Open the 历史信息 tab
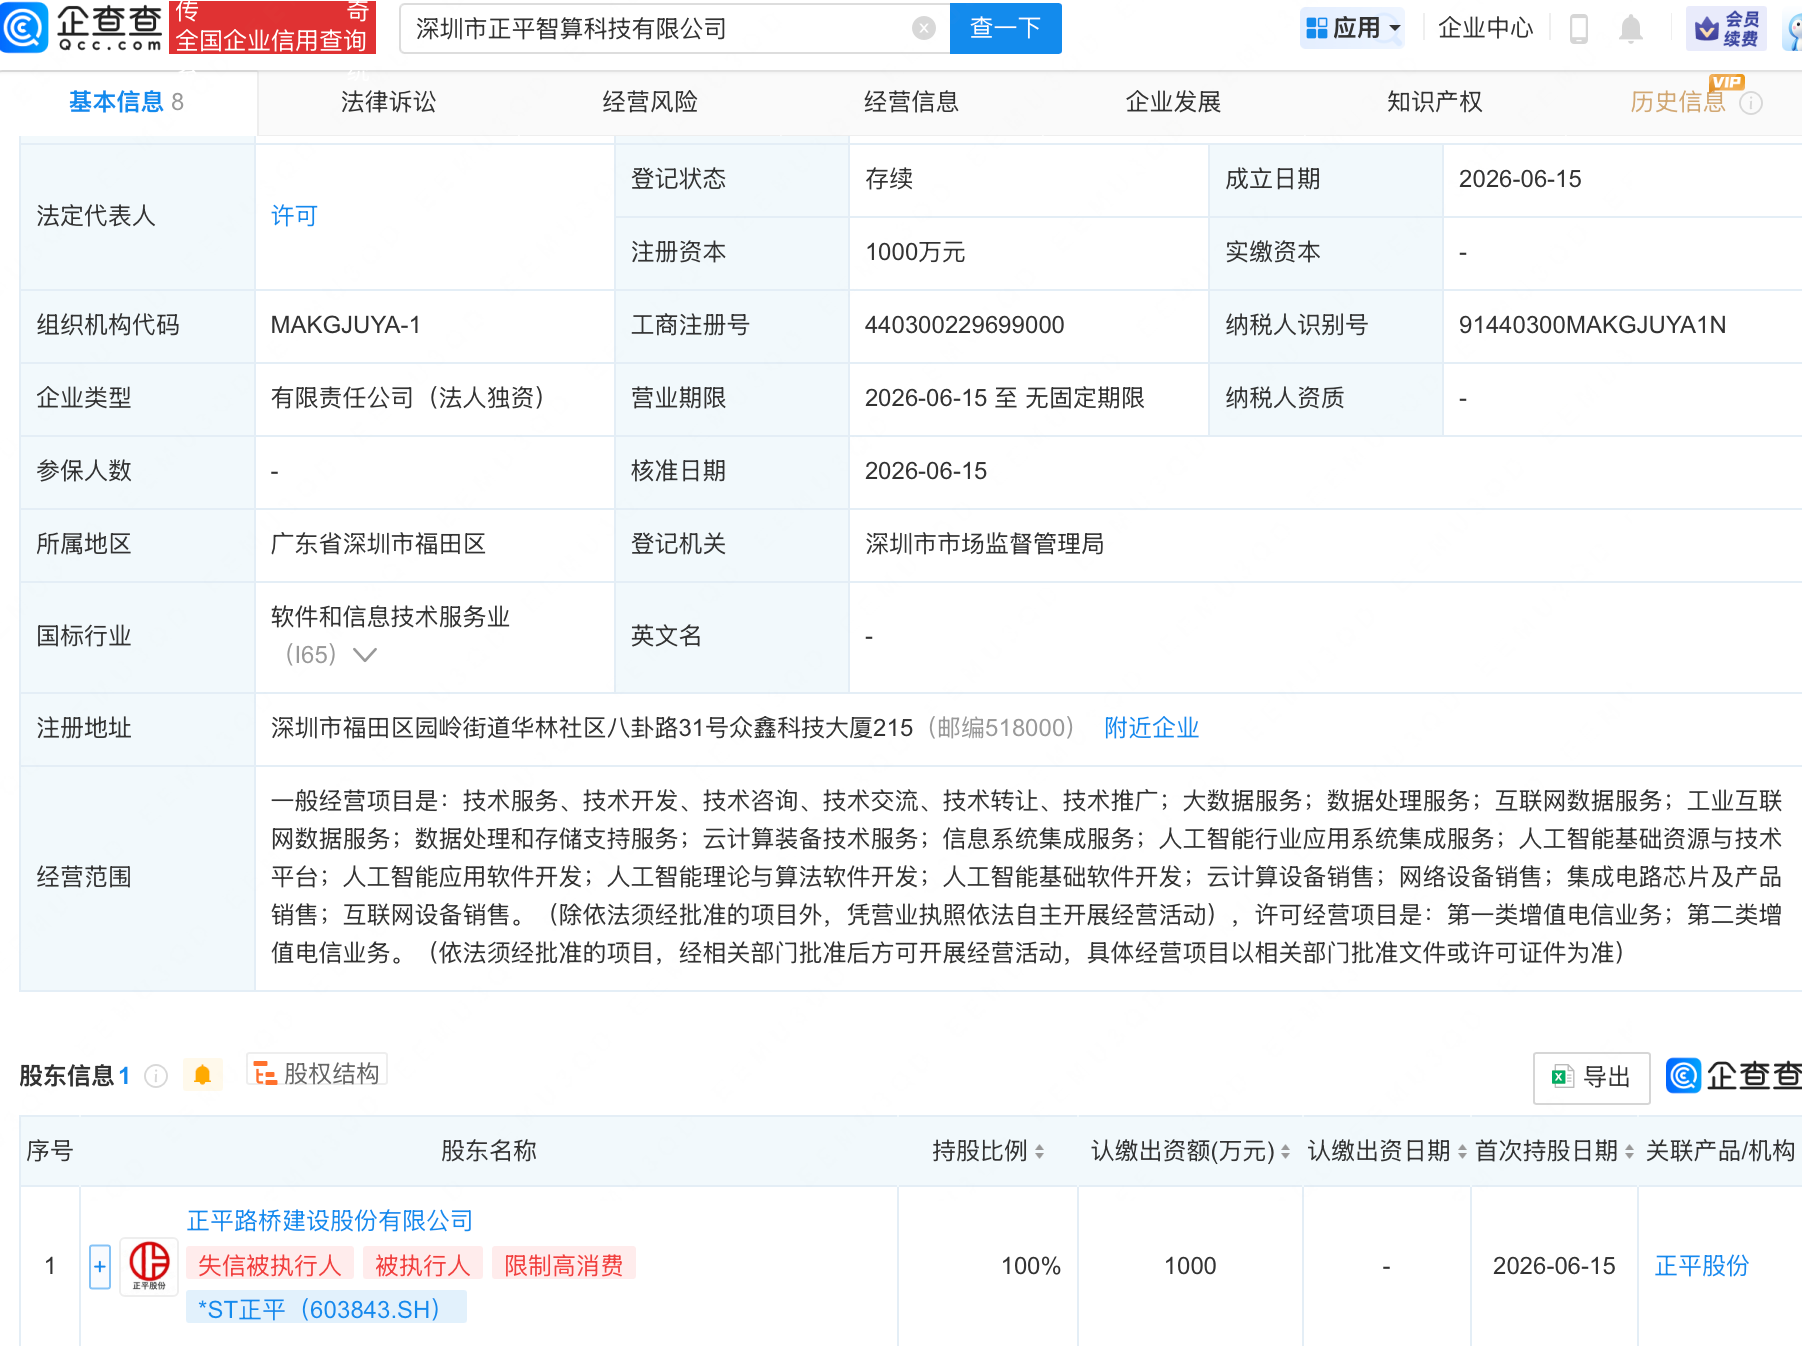Screen dimensions: 1802x1346 [1678, 102]
